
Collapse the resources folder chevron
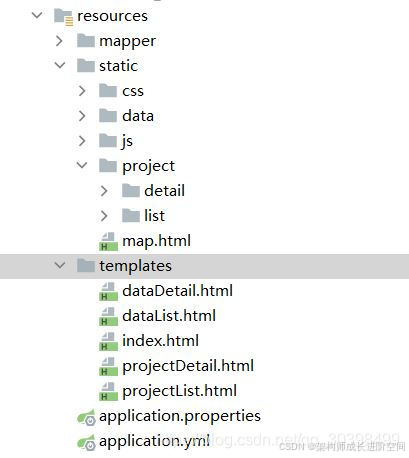tap(37, 15)
